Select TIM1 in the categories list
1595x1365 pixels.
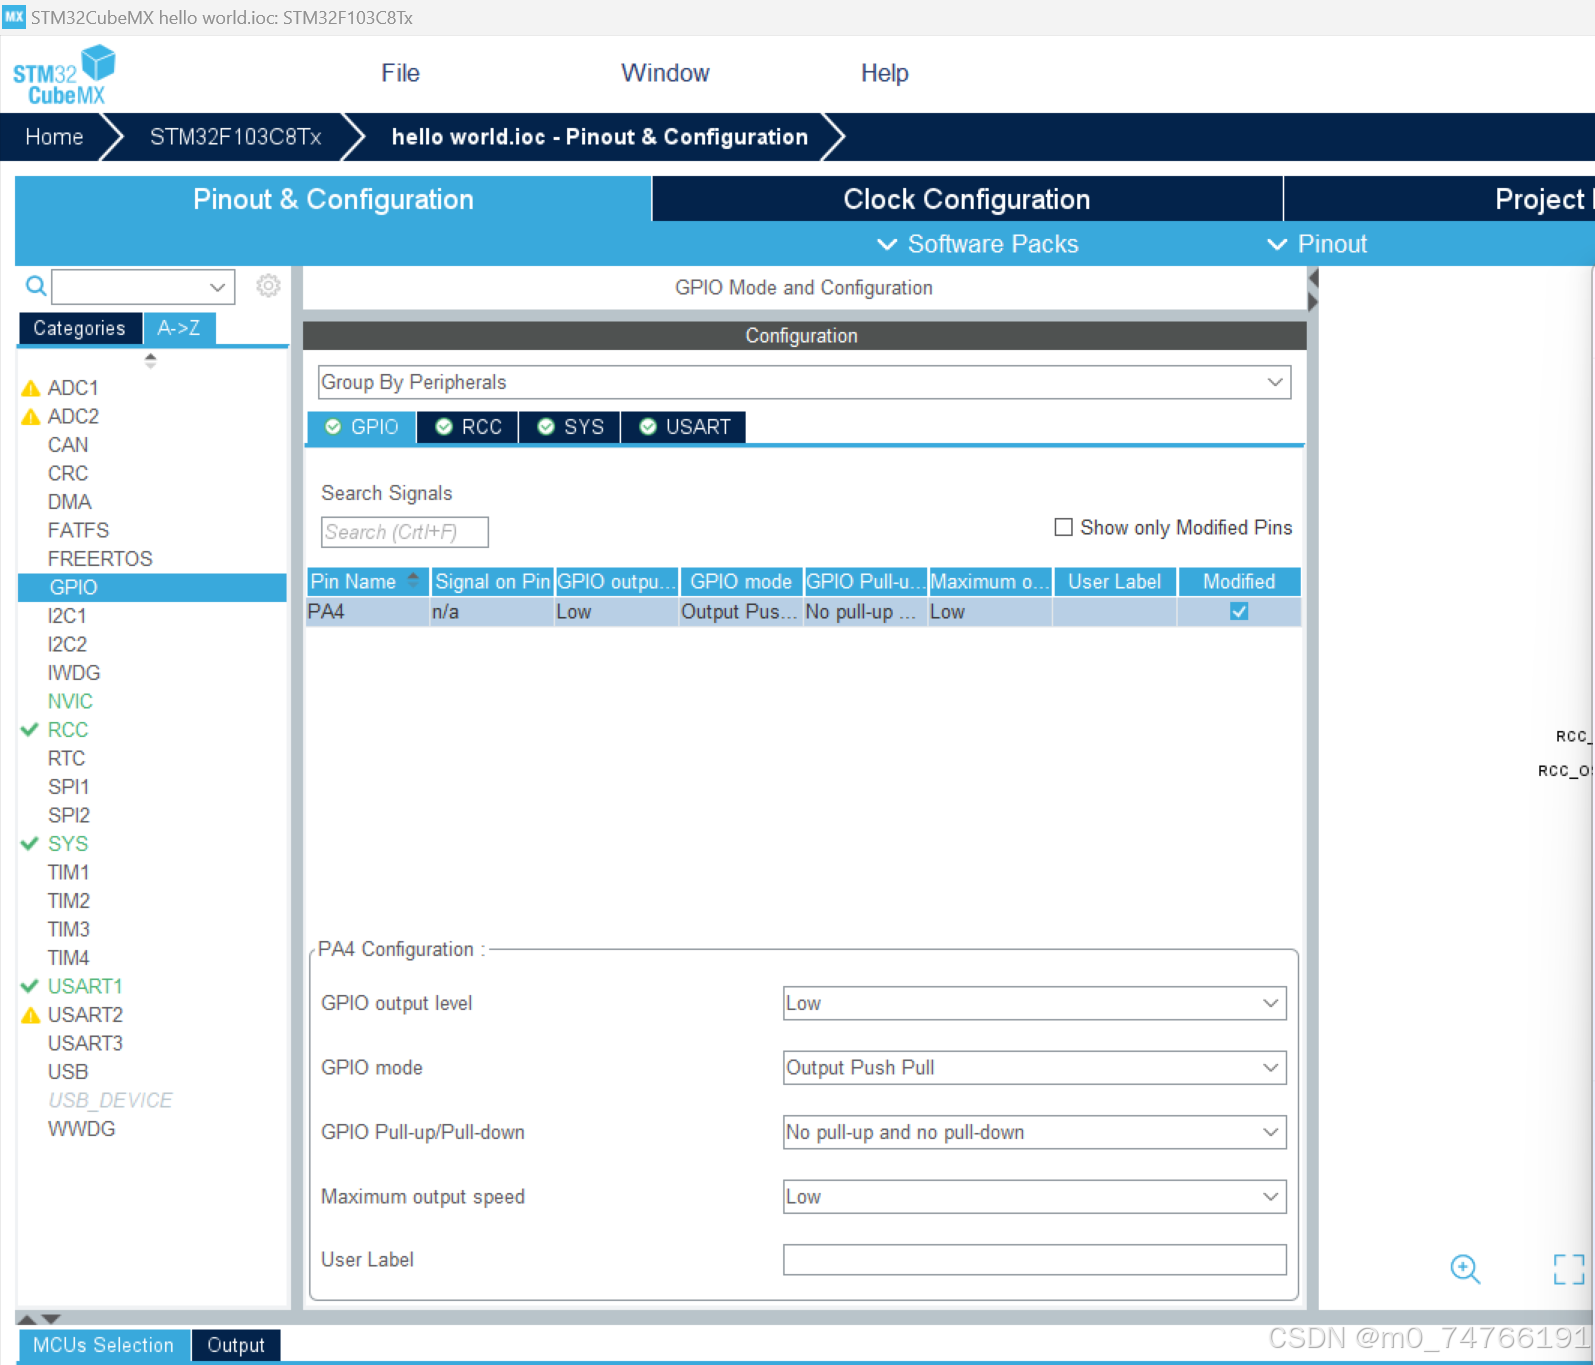69,873
